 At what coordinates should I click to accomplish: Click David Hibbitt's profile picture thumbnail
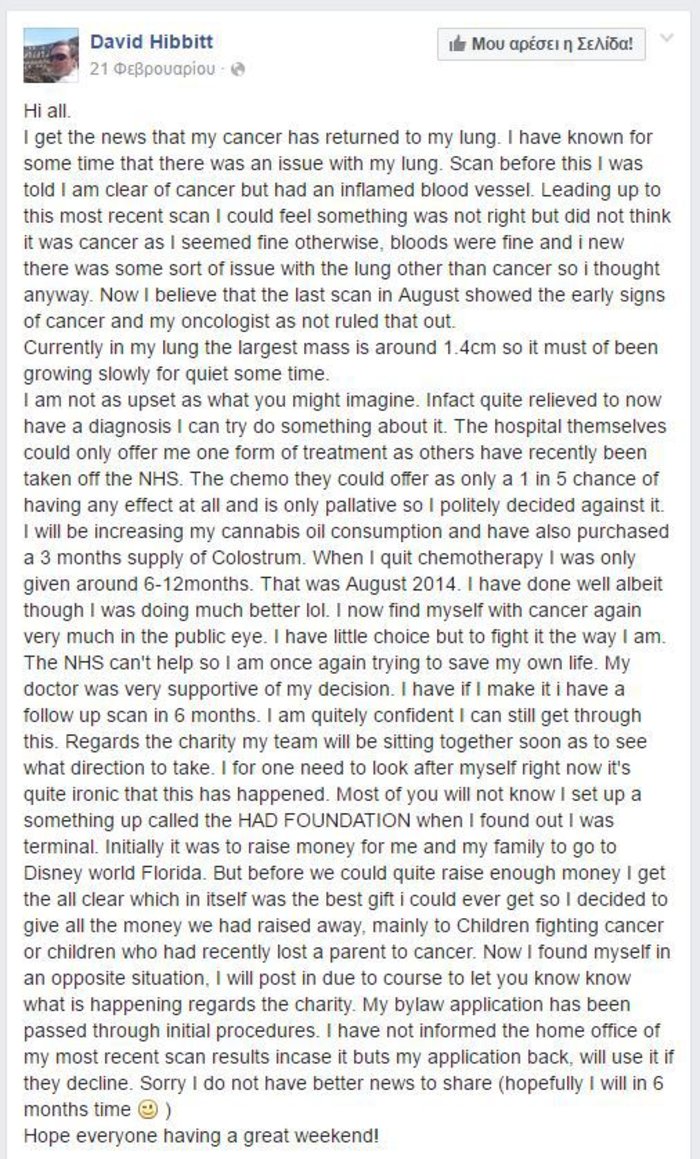[x=51, y=55]
